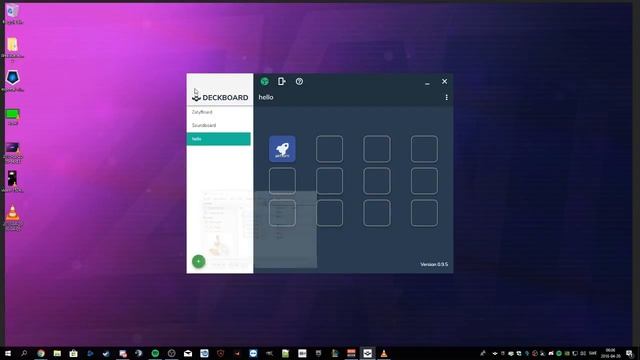The width and height of the screenshot is (640, 360).
Task: Open the Recycle Bin desktop icon
Action: tap(12, 13)
